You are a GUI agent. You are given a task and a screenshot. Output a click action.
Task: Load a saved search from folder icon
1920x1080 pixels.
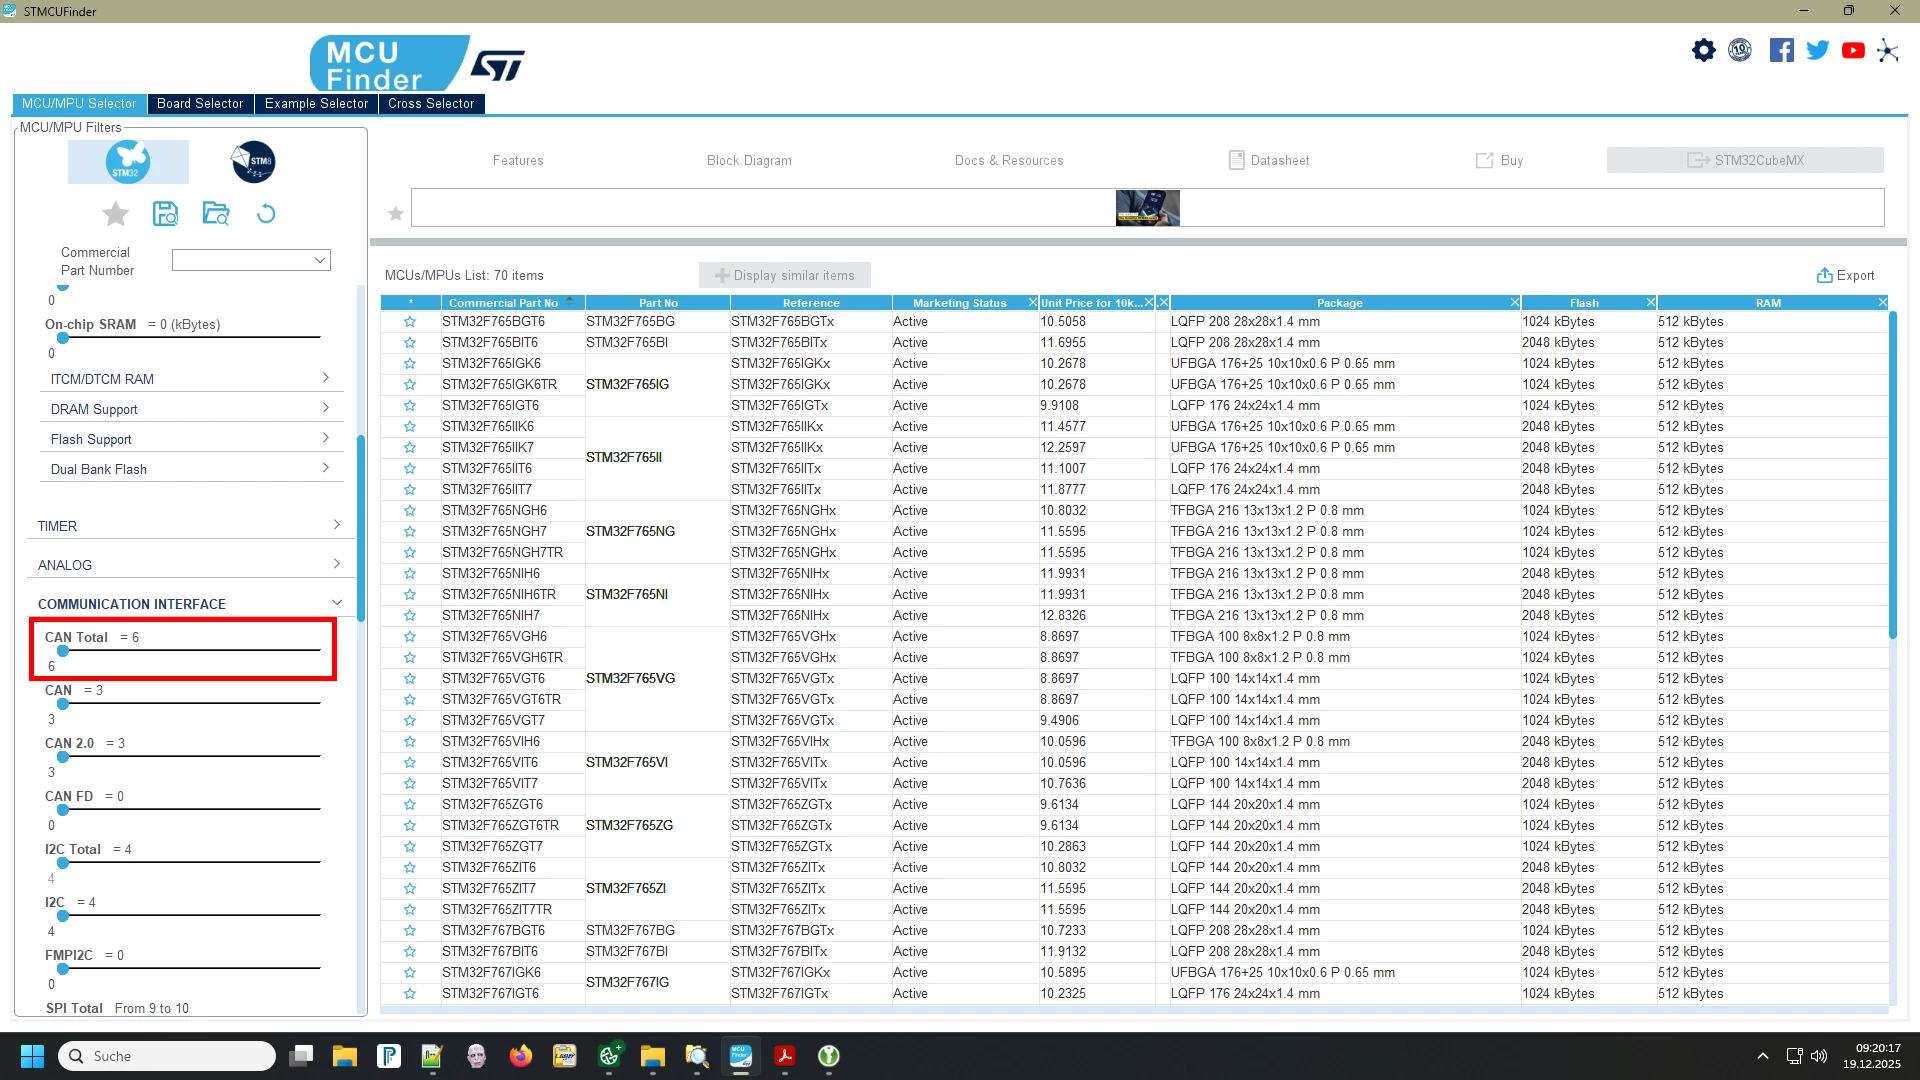[216, 214]
